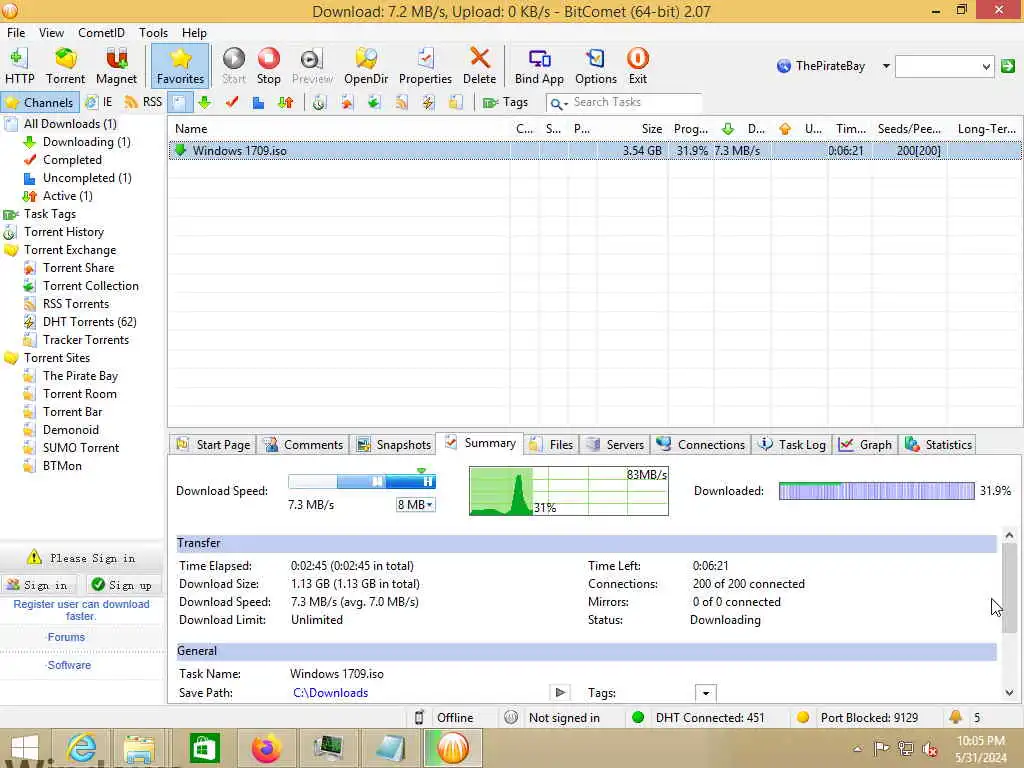Filter completed tasks with red checkmark icon

click(x=232, y=103)
